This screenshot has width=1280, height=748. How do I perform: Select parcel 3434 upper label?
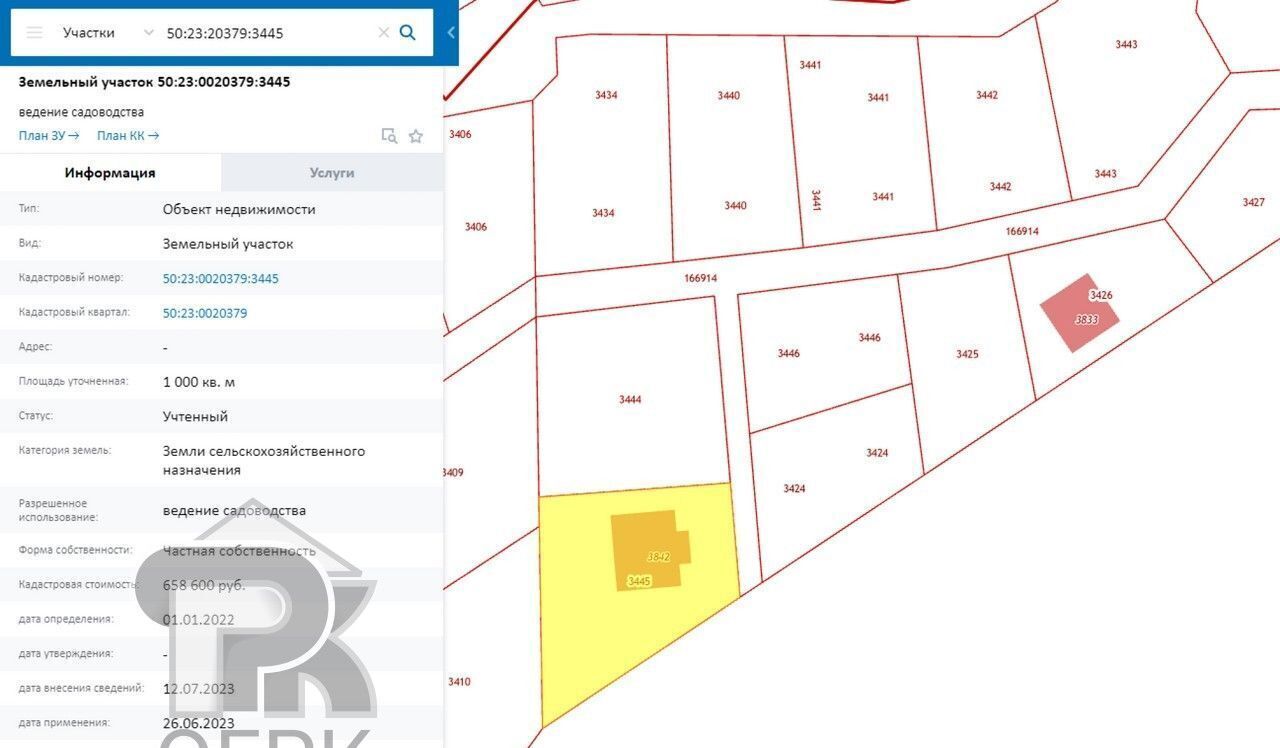pyautogui.click(x=606, y=95)
